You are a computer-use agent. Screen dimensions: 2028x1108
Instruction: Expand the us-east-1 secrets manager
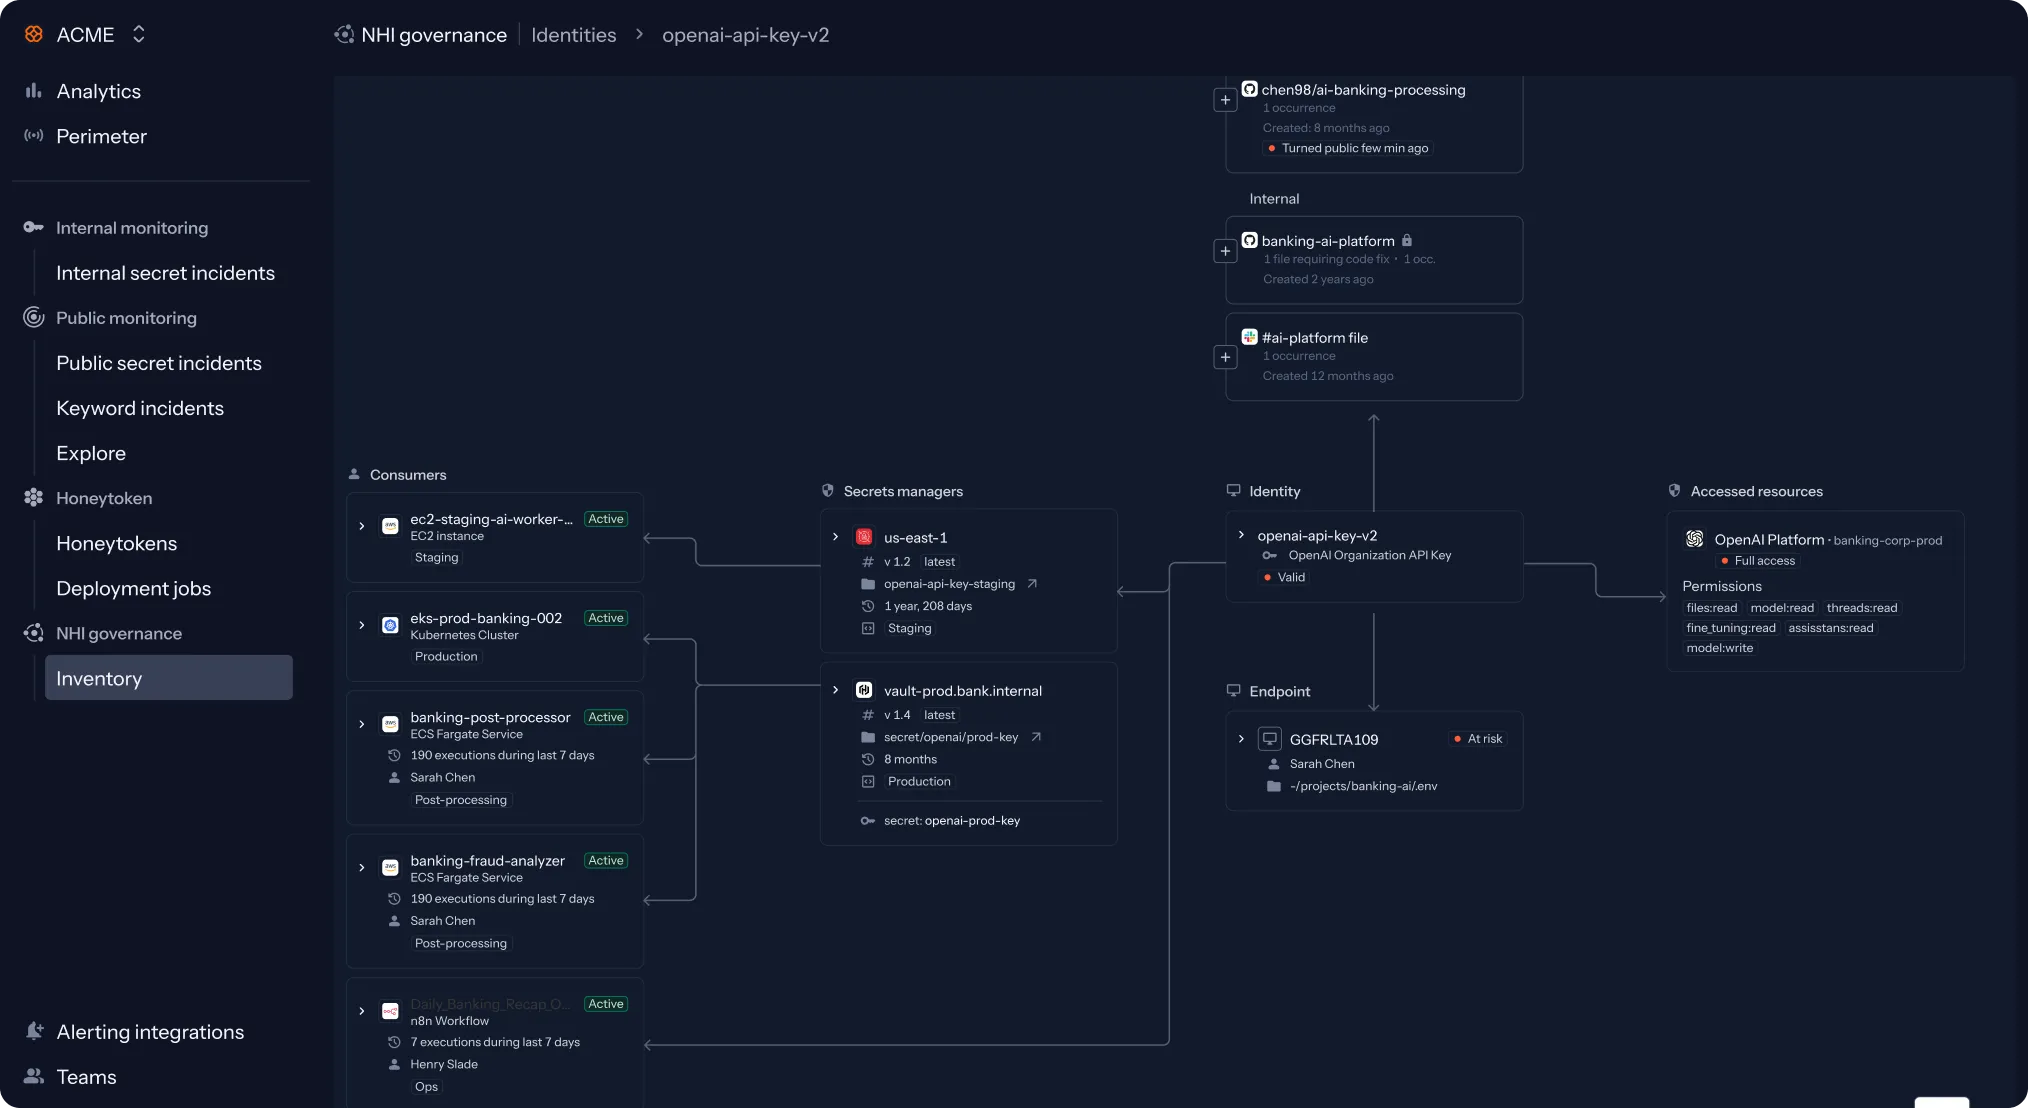coord(836,537)
